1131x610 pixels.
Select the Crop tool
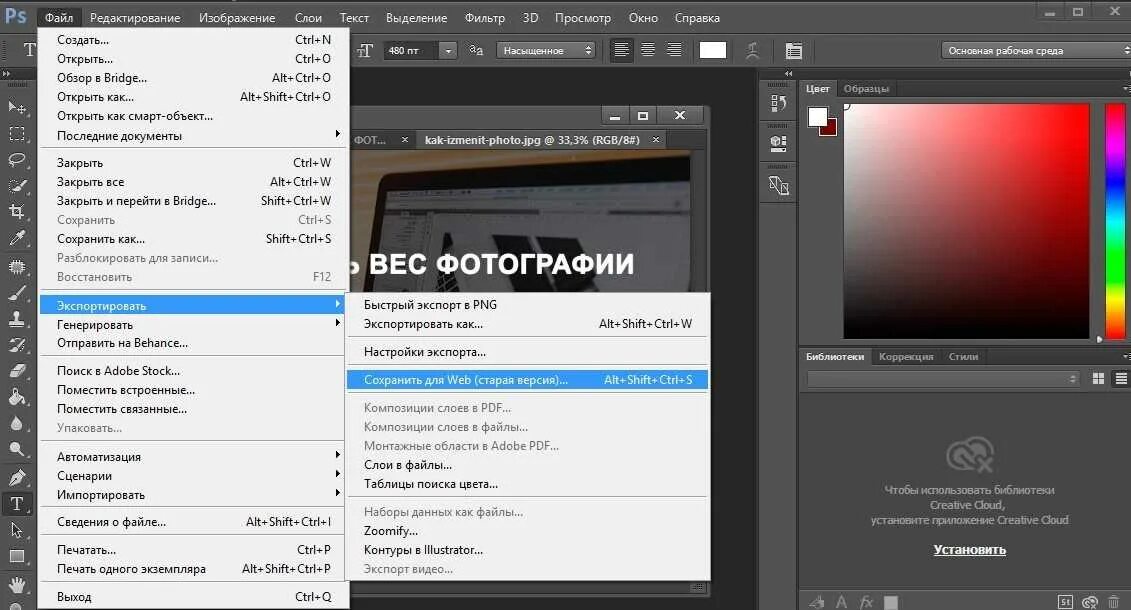point(17,212)
